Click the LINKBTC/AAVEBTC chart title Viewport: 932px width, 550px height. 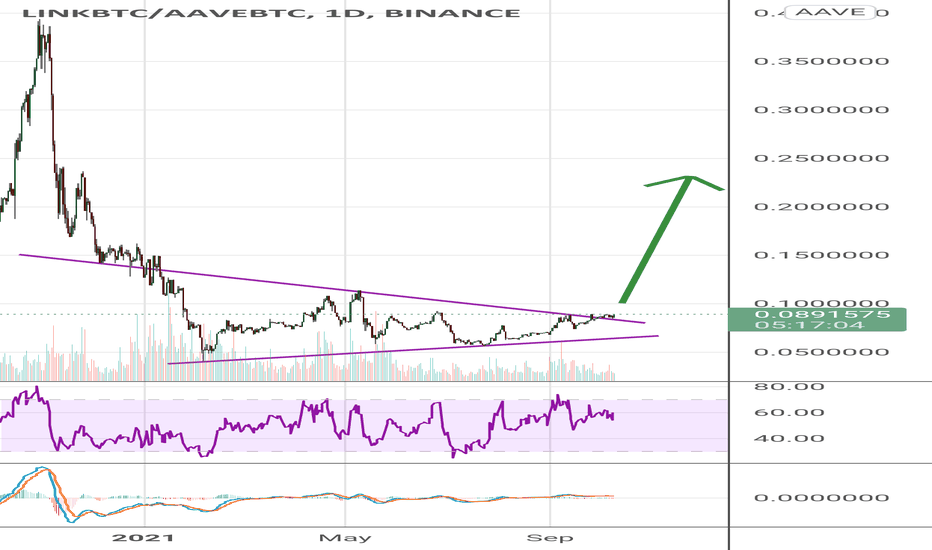tap(270, 12)
